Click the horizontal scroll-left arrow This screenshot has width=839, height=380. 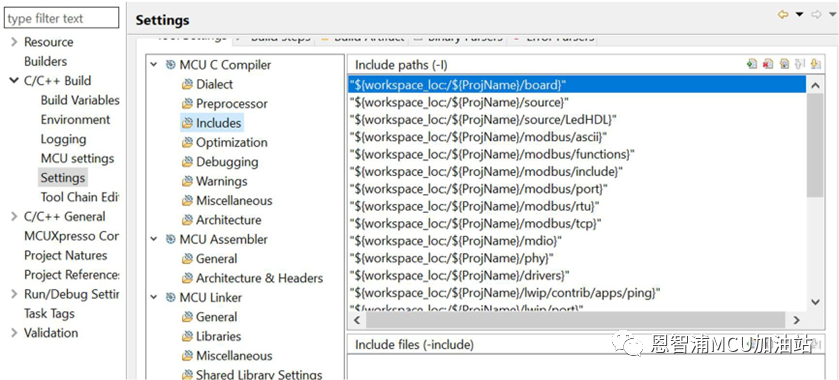click(x=357, y=320)
